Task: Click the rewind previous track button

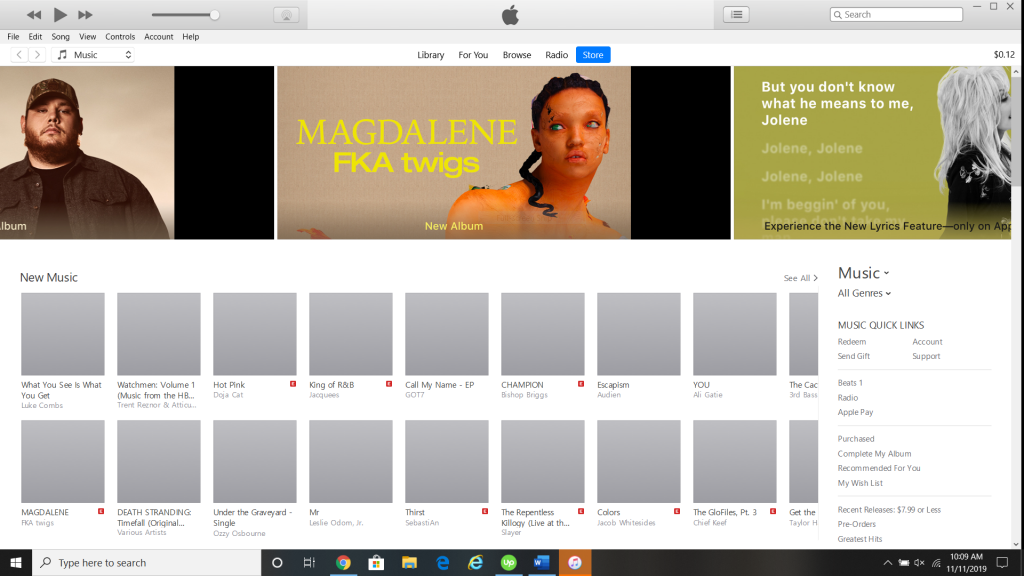Action: [x=34, y=14]
